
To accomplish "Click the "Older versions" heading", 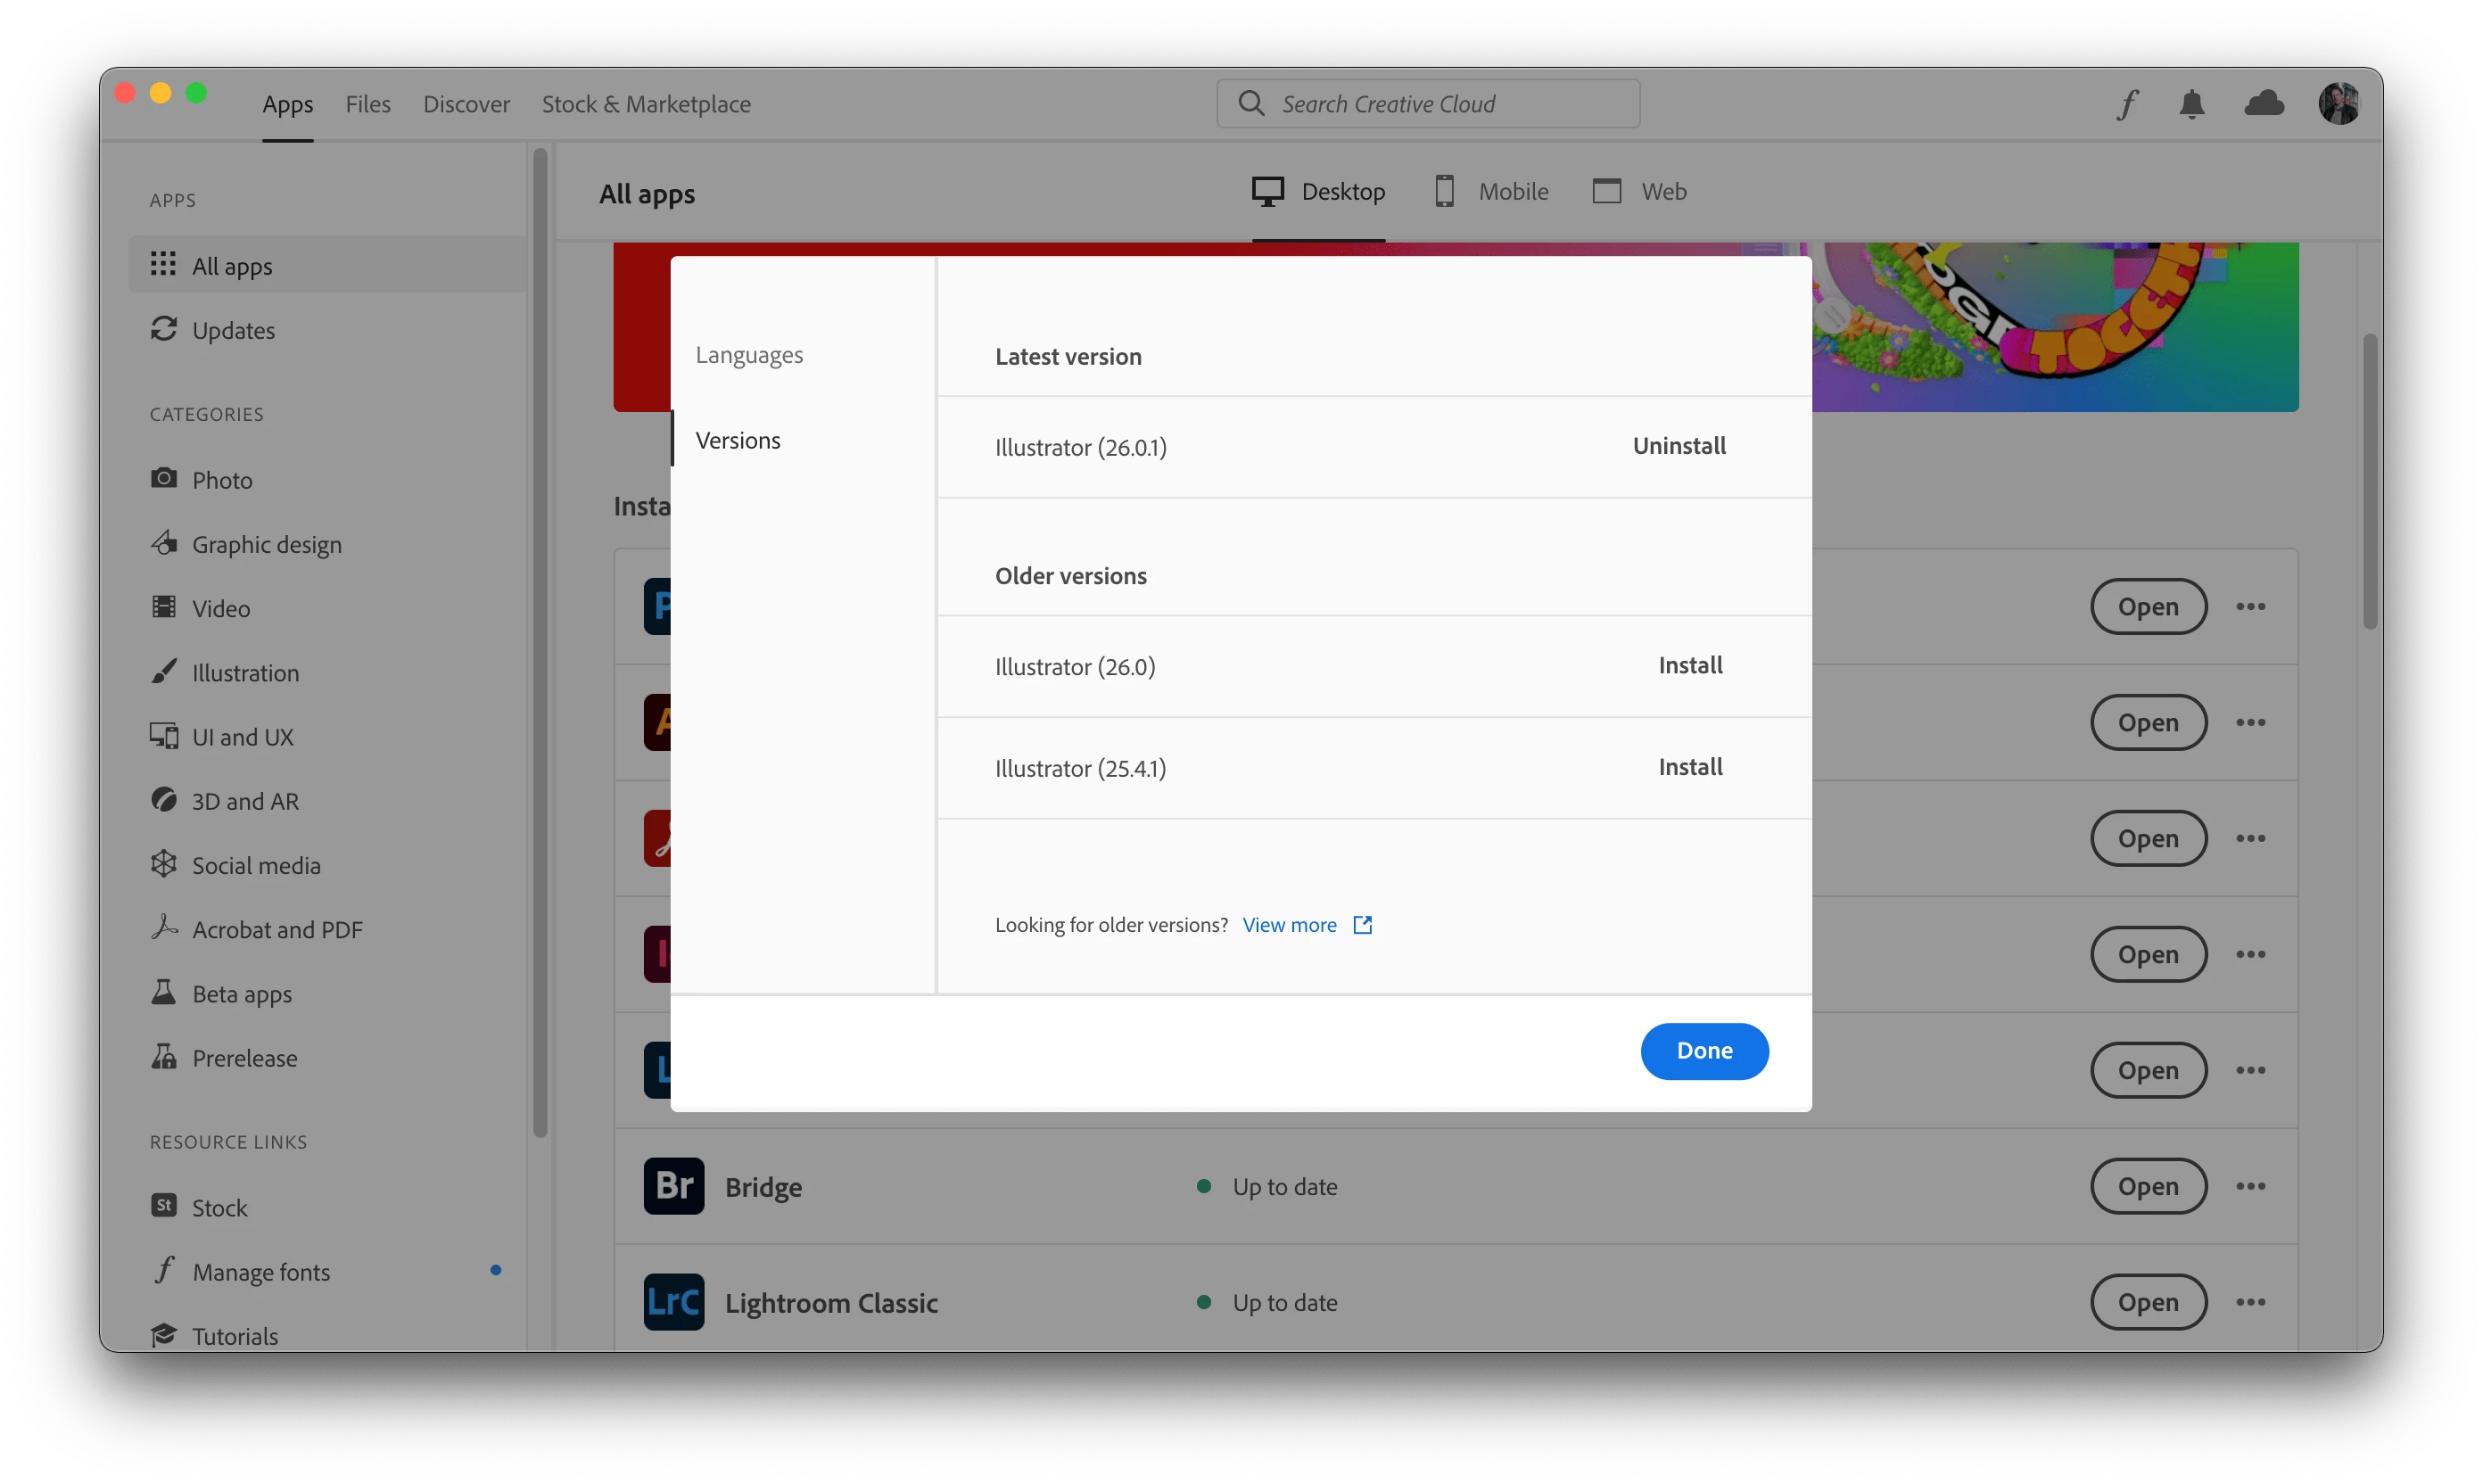I will click(x=1070, y=576).
